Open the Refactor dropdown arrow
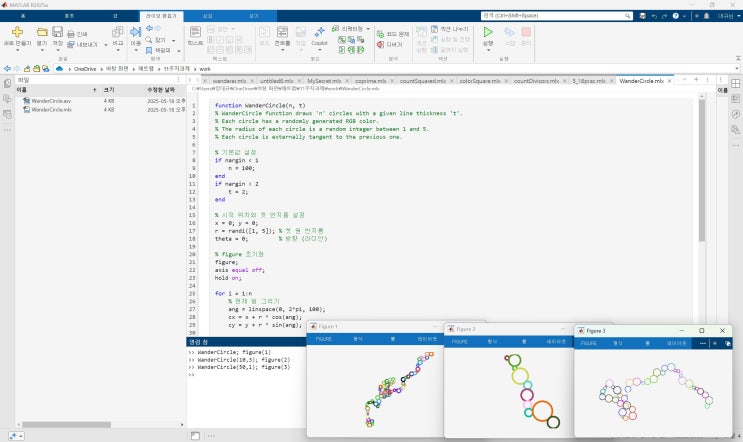 368,29
